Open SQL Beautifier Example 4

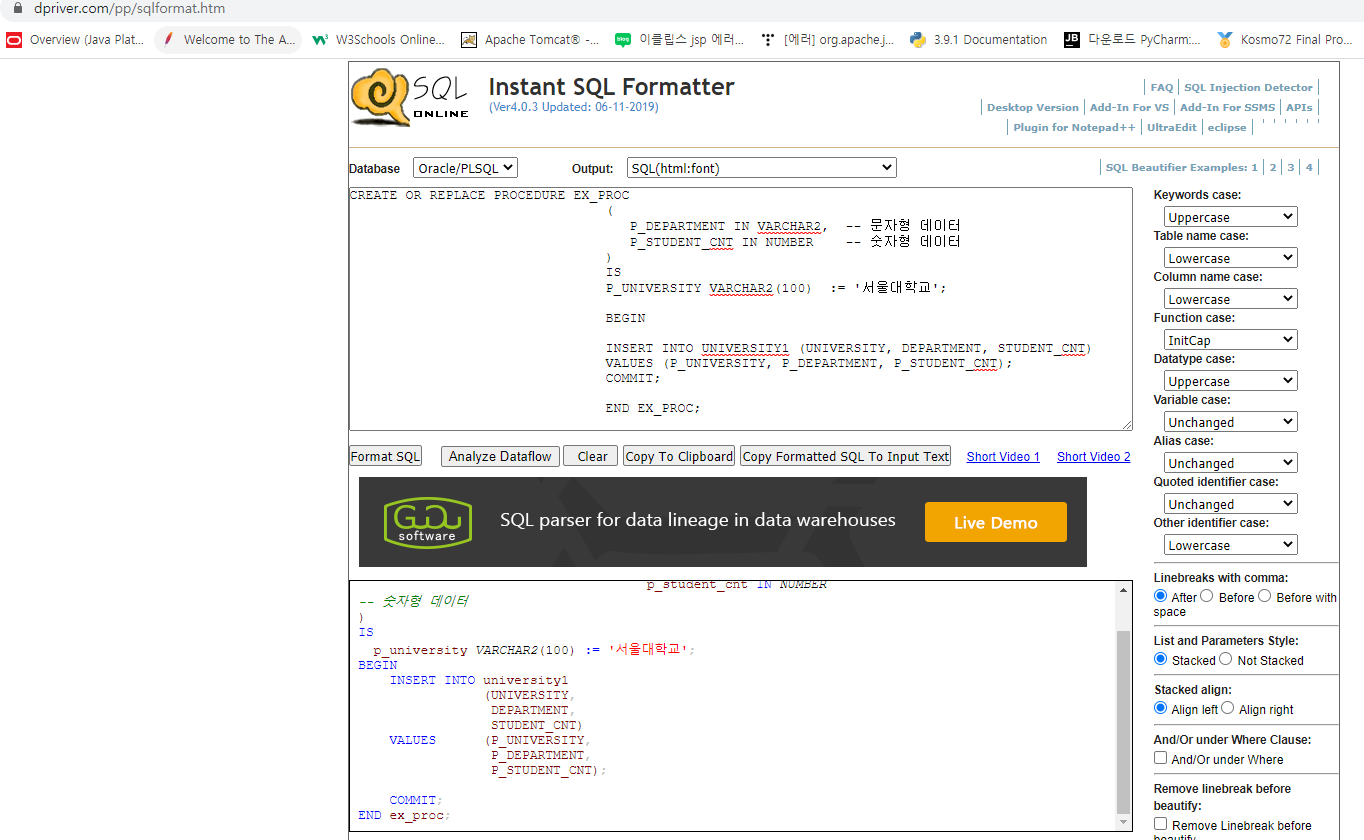pyautogui.click(x=1308, y=168)
